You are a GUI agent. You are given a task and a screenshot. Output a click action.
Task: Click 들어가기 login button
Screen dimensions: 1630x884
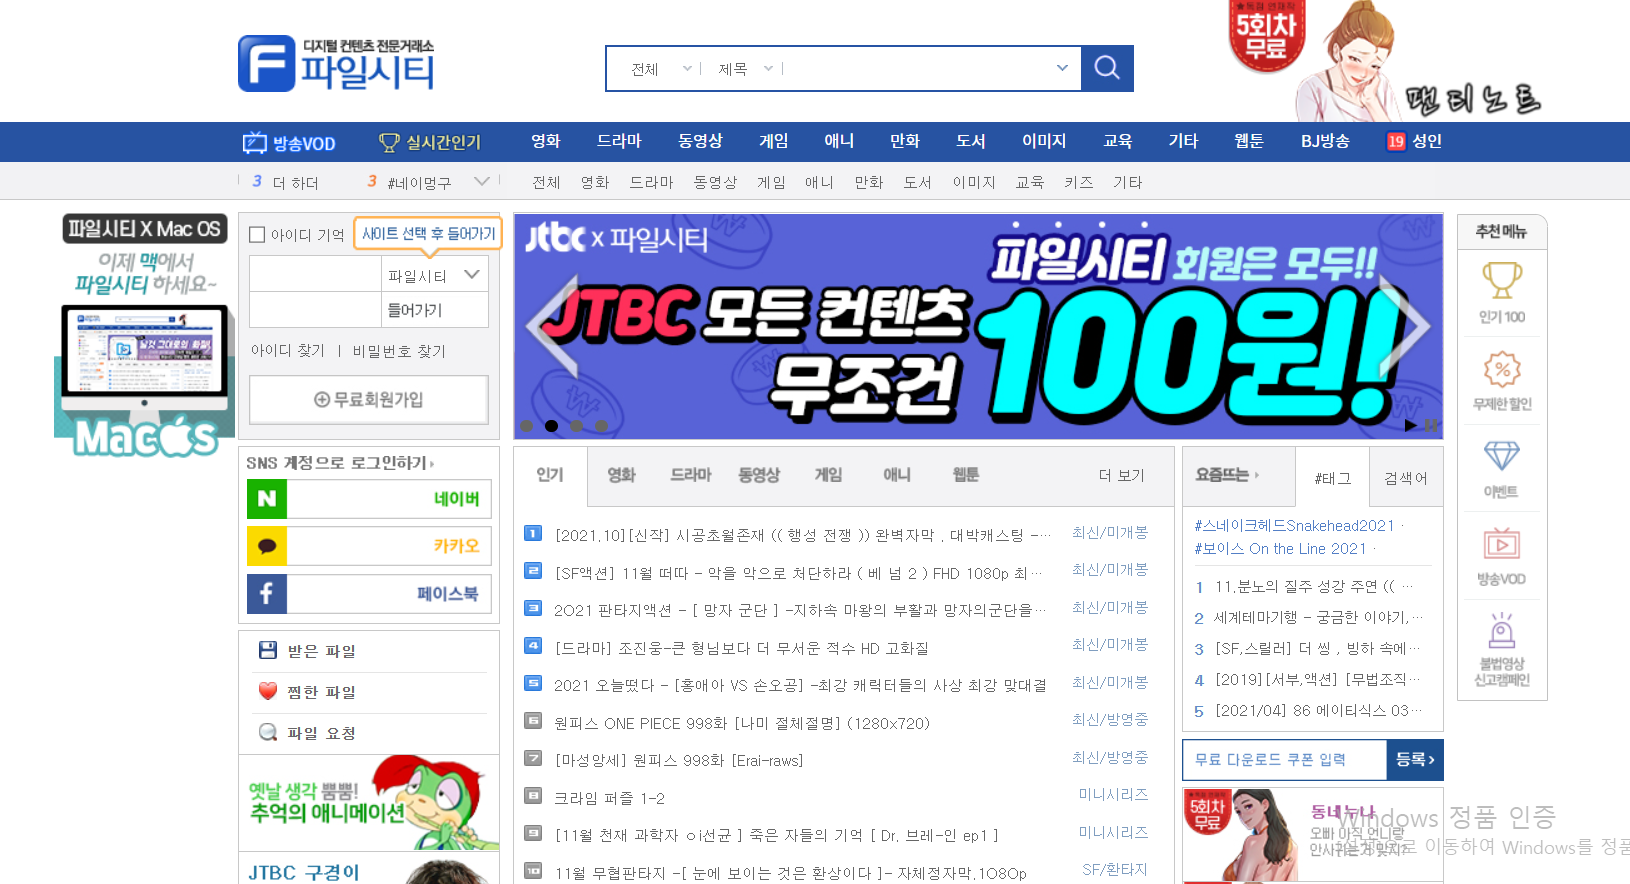(435, 310)
